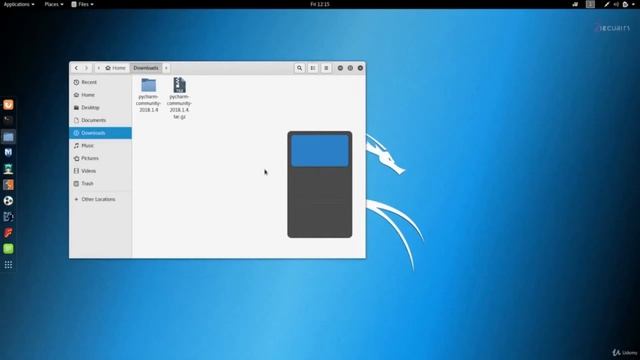Select Home in the sidebar
The height and width of the screenshot is (360, 640).
[x=100, y=95]
